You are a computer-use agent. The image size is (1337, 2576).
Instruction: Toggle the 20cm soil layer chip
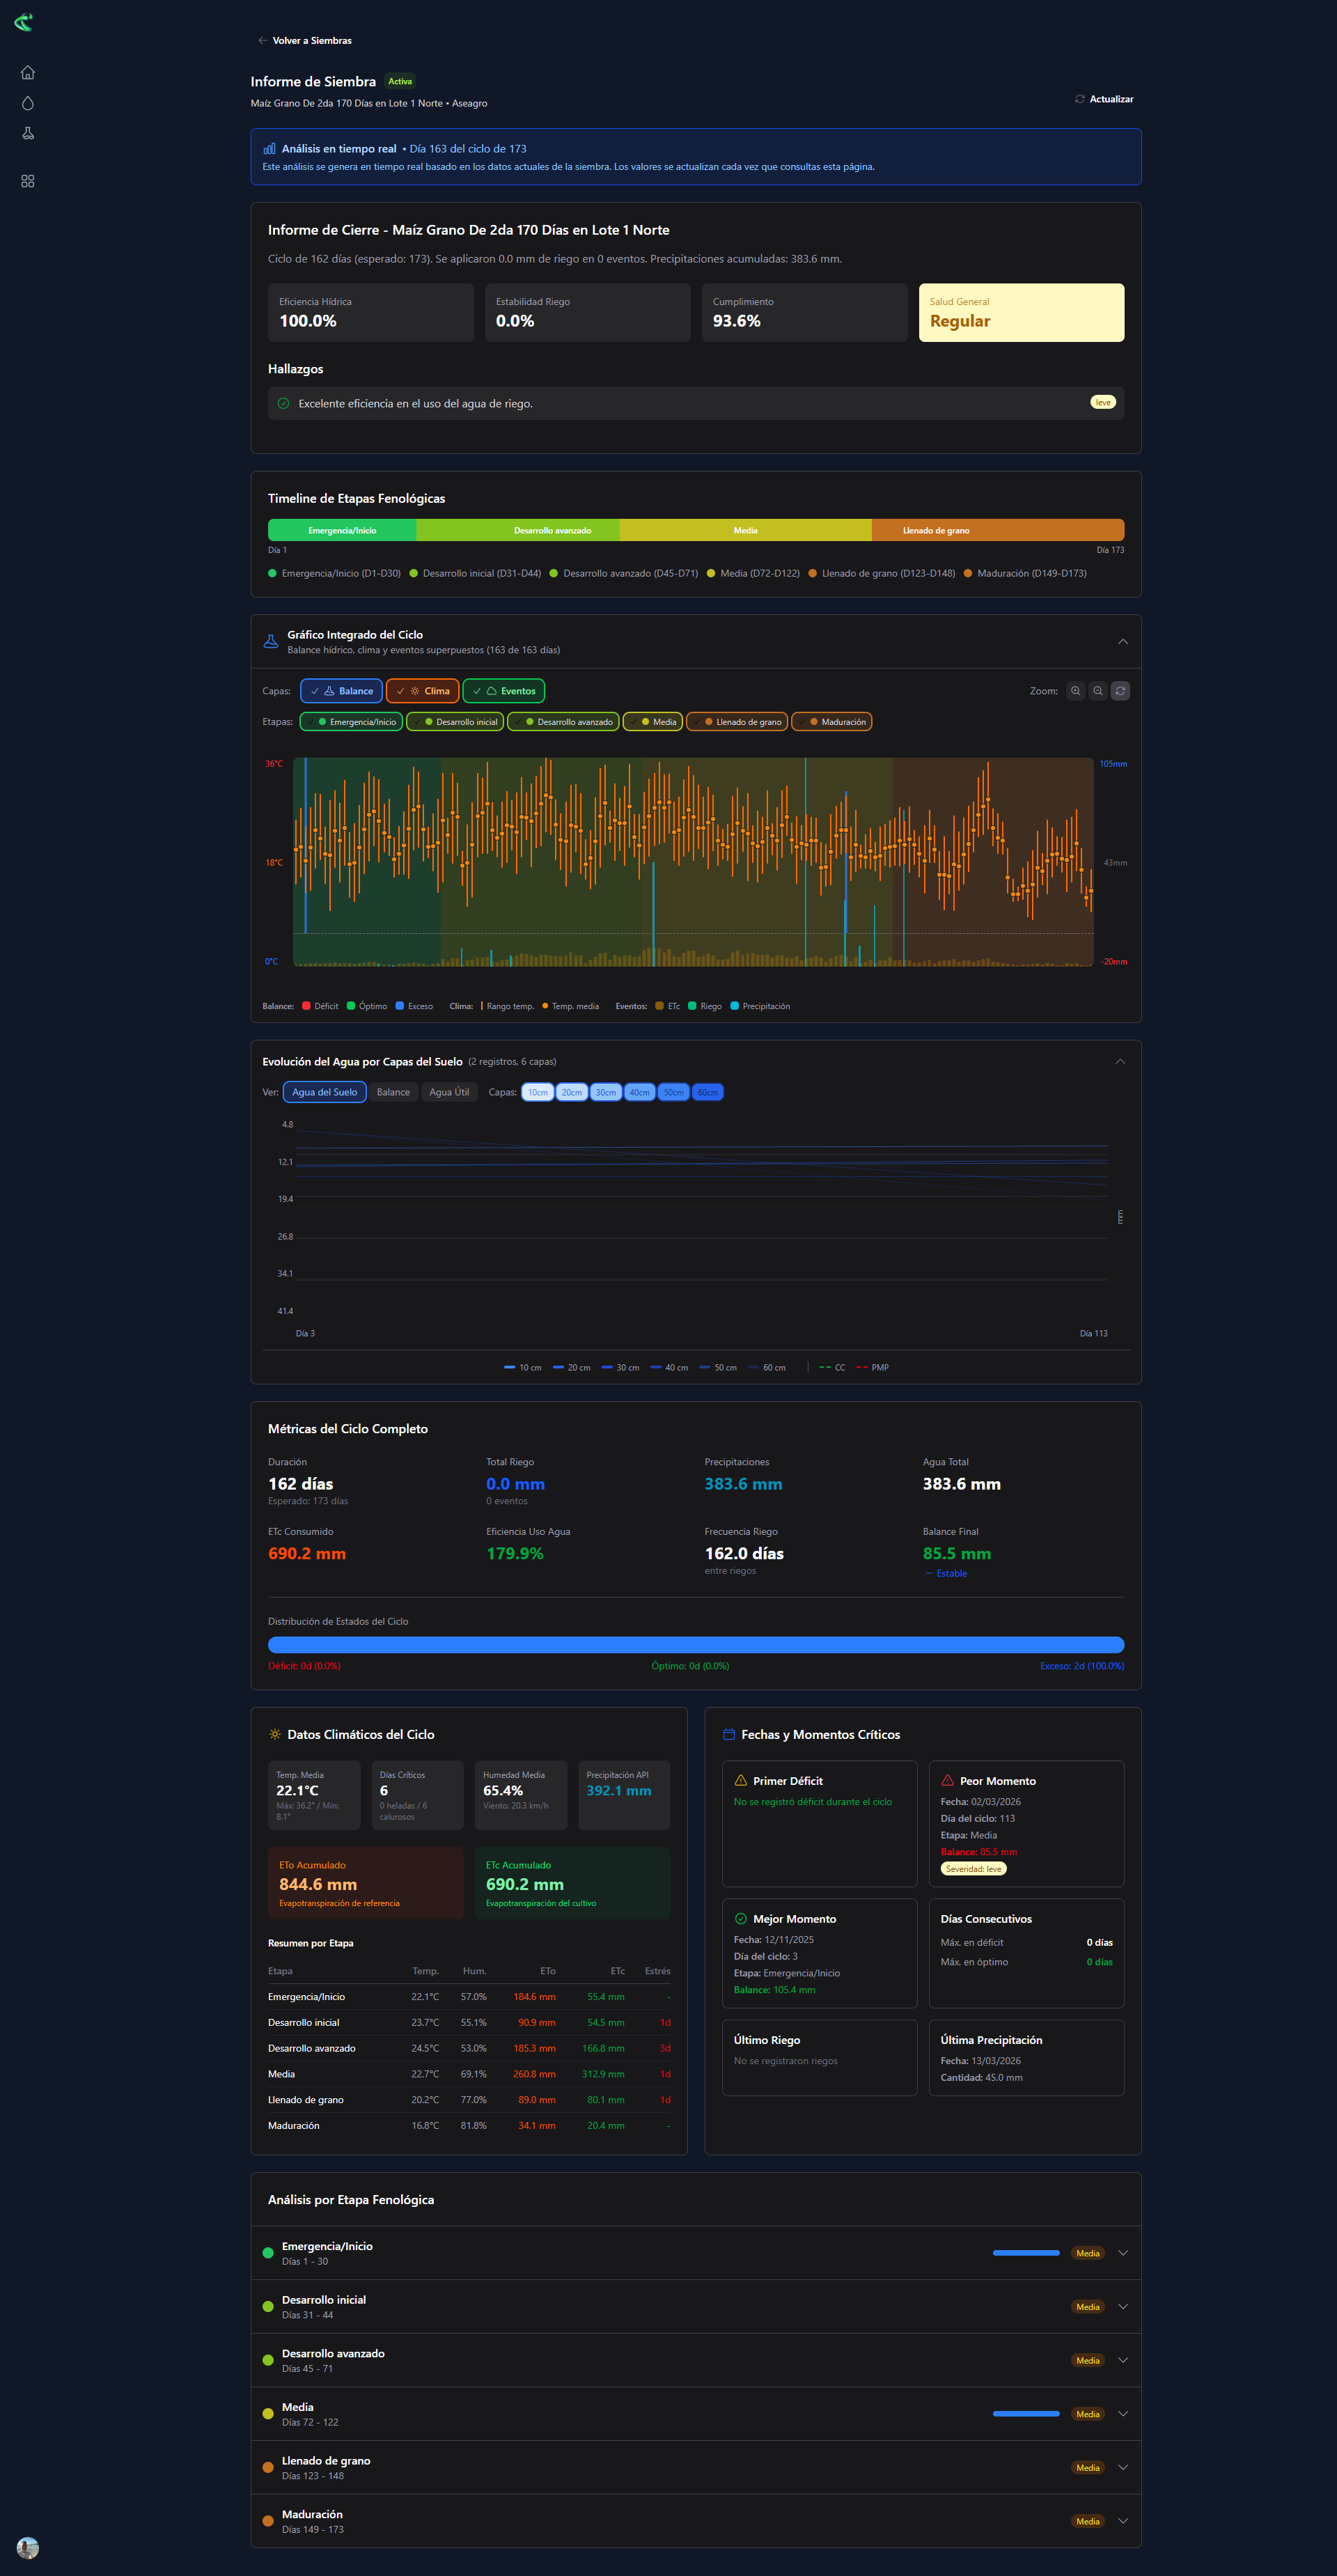pos(571,1093)
